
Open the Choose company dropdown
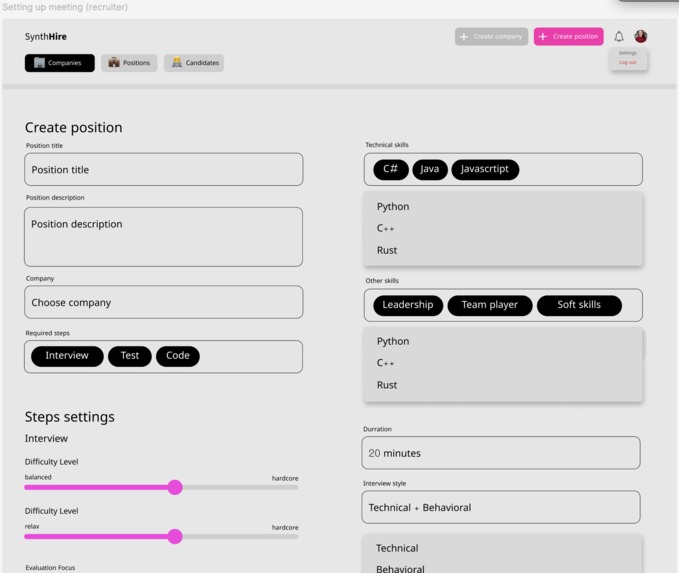click(164, 302)
